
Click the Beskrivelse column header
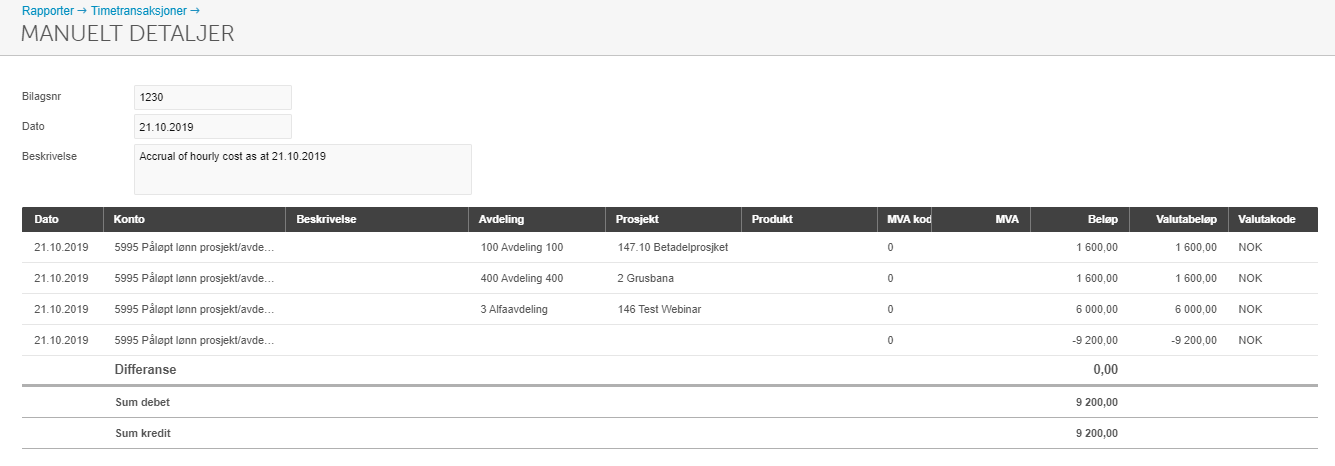tap(377, 219)
